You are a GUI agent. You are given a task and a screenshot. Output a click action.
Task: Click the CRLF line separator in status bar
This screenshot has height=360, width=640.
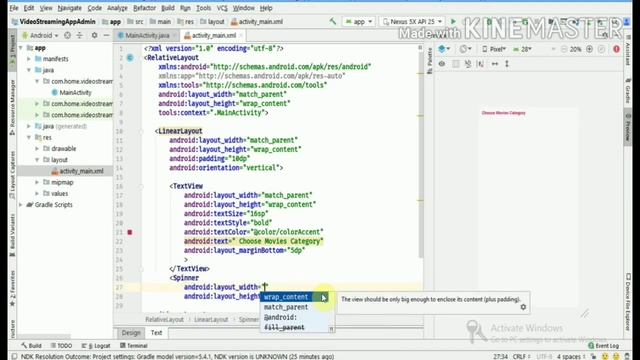[x=521, y=356]
